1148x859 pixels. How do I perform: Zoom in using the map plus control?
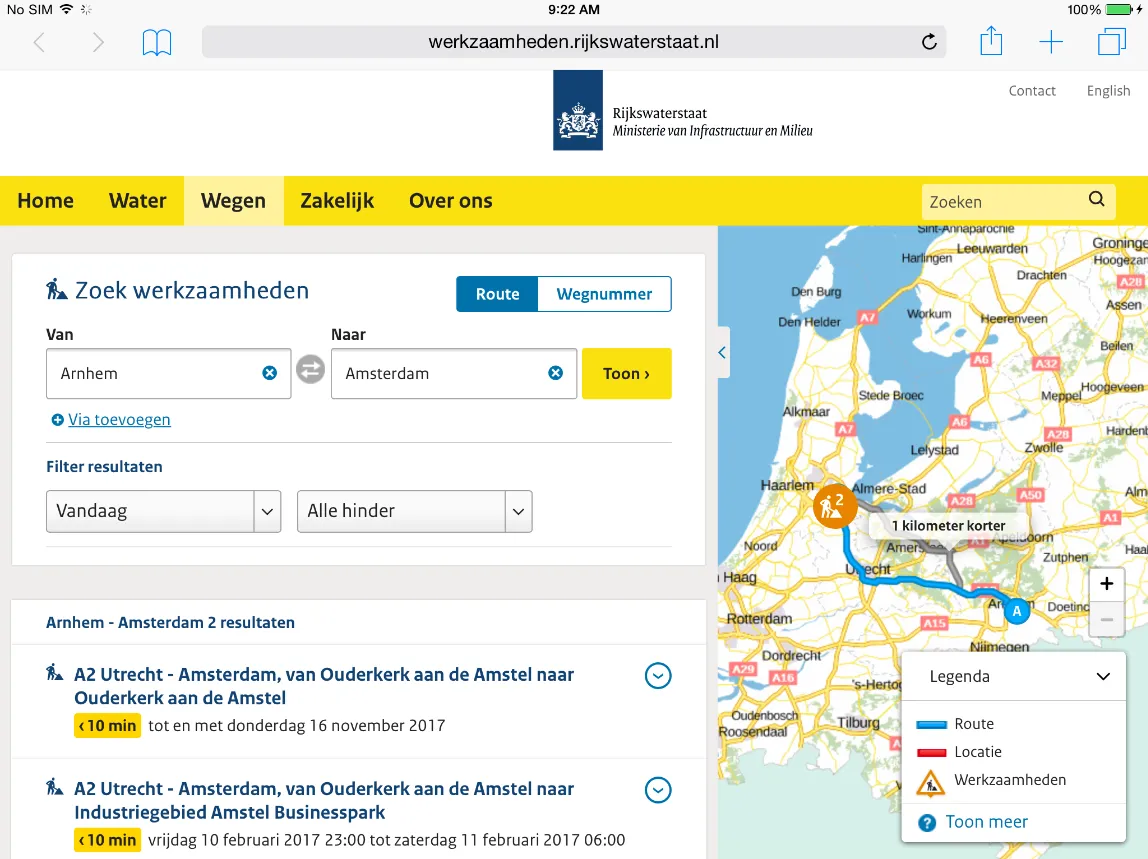pos(1106,583)
